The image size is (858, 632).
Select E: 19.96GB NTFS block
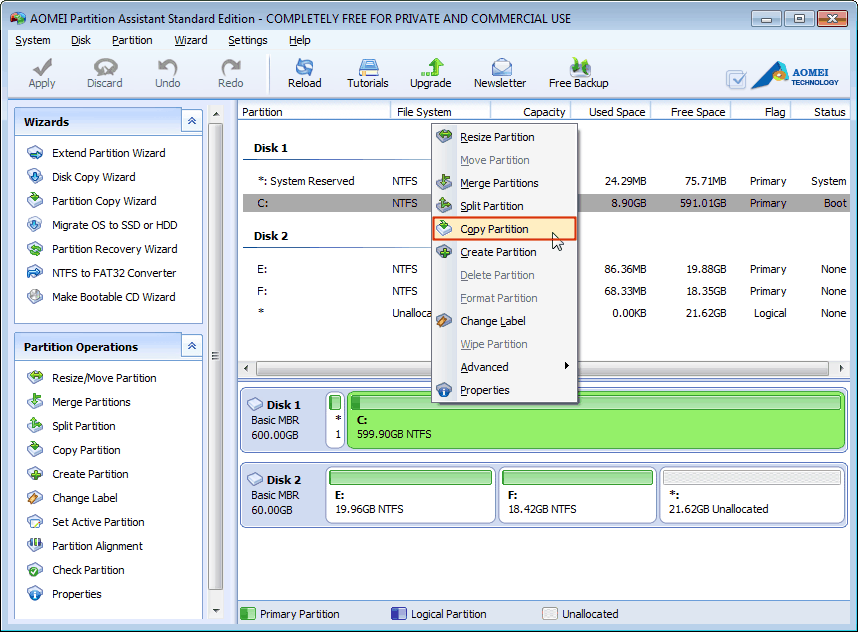410,495
